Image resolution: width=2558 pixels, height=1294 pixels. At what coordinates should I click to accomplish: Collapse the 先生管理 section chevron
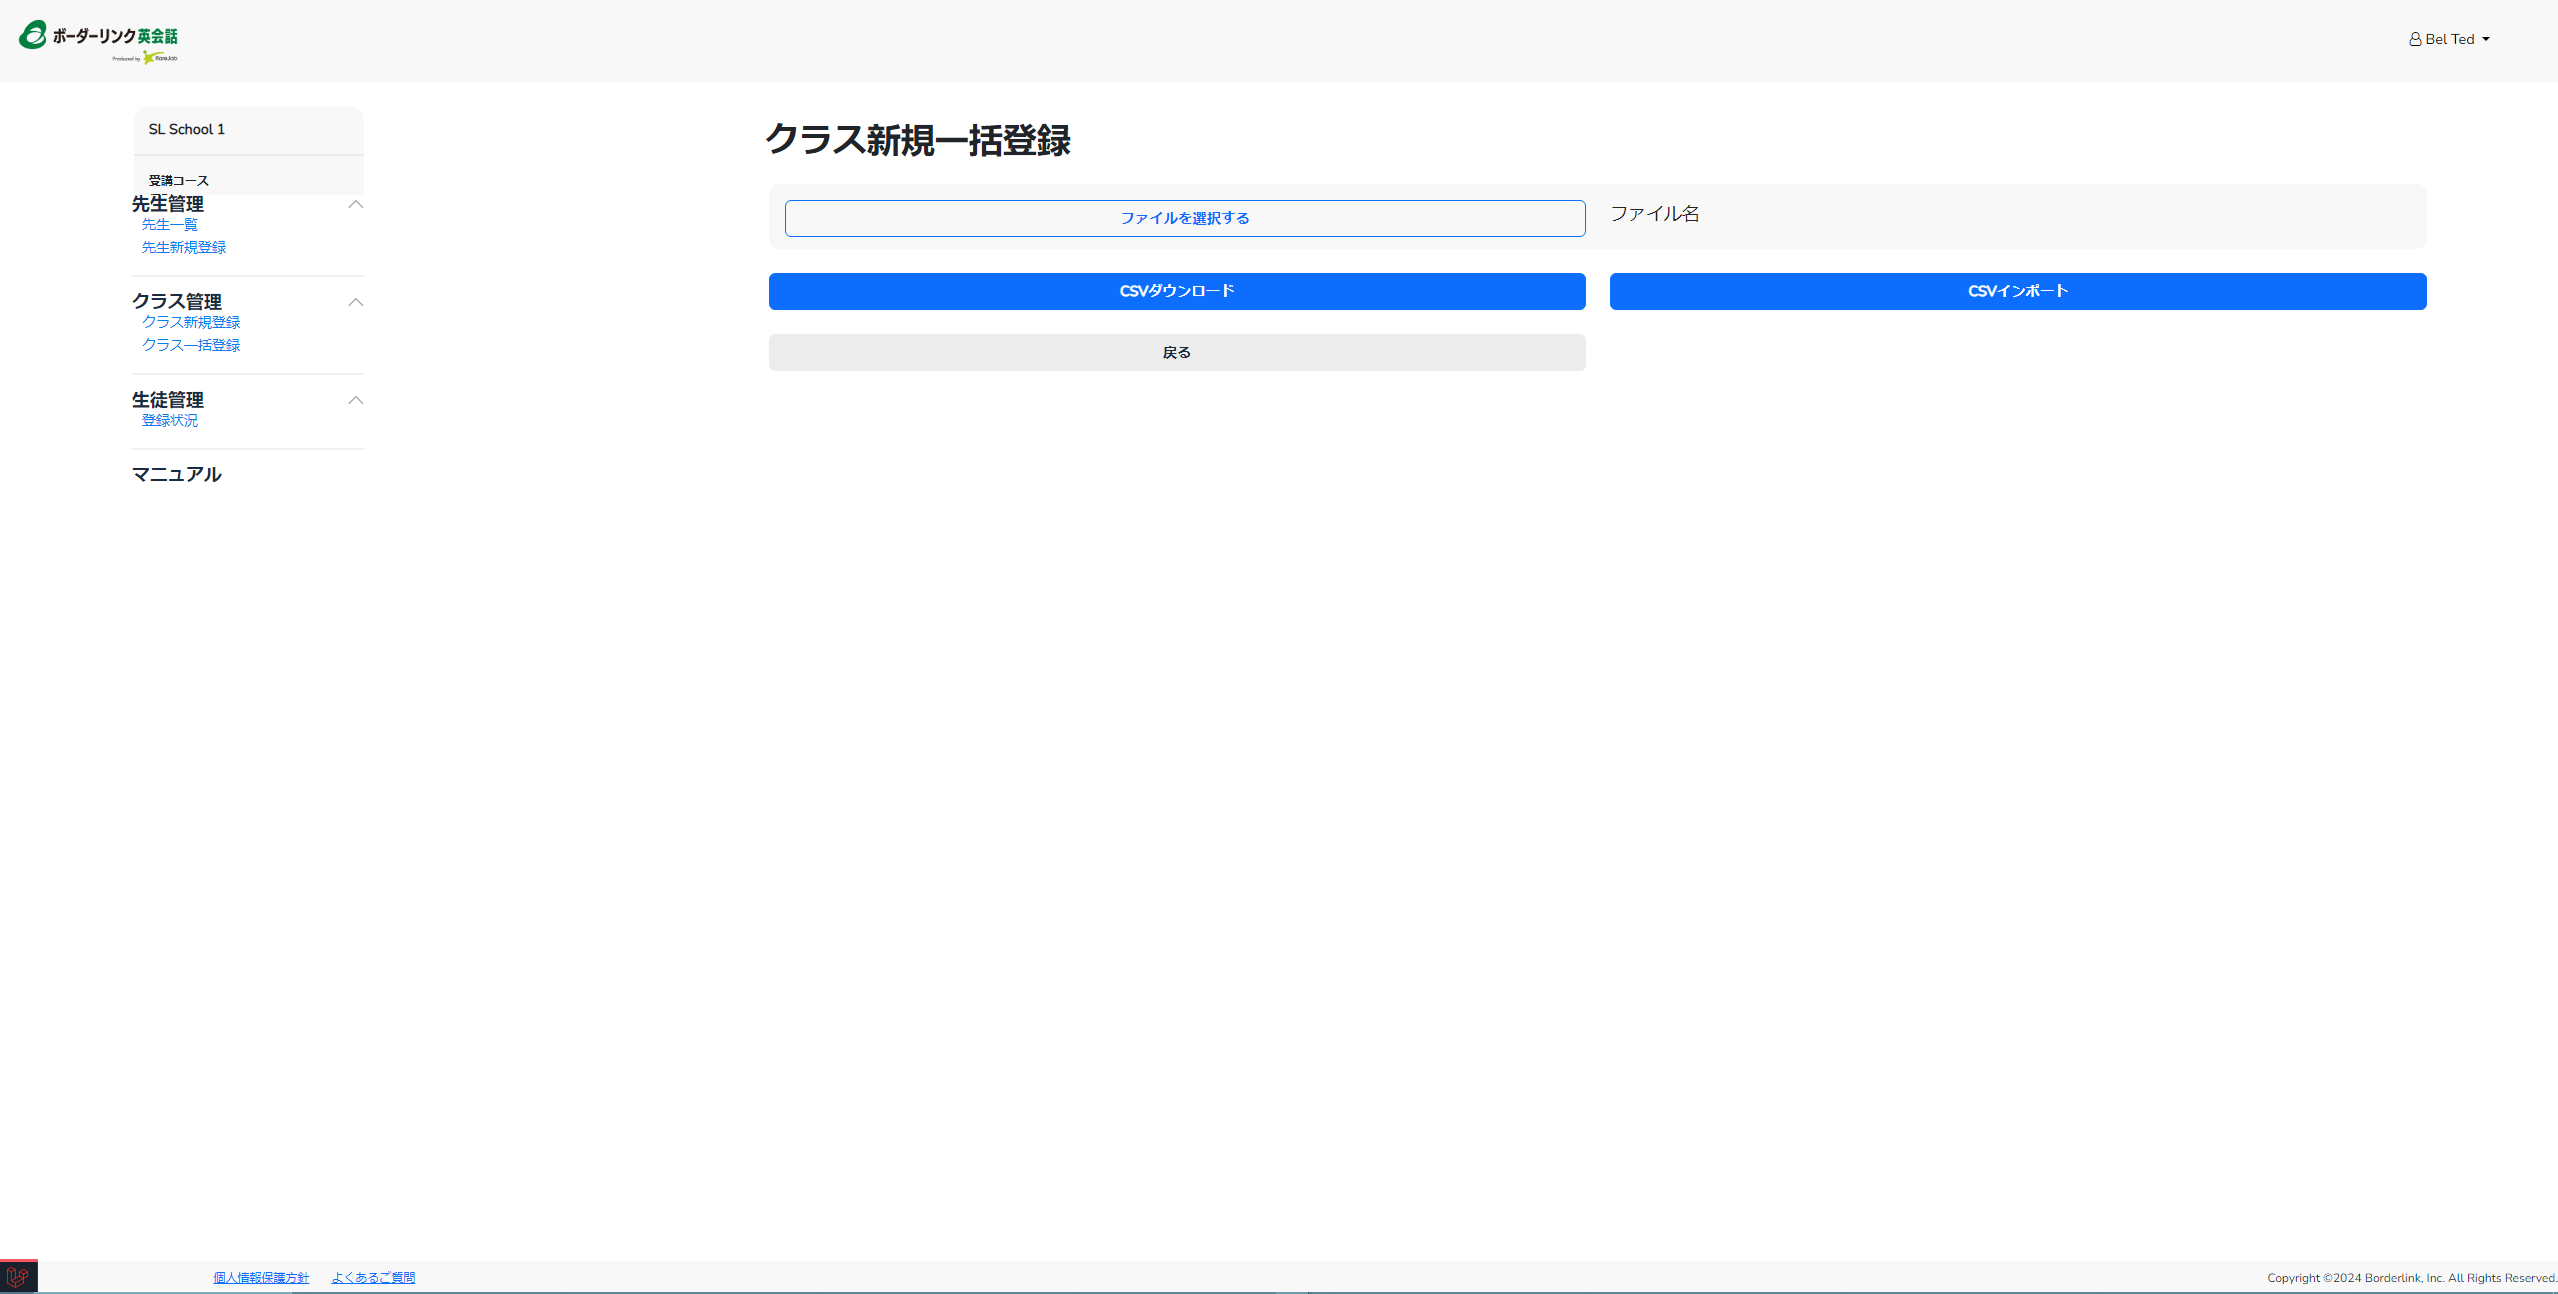click(x=355, y=204)
